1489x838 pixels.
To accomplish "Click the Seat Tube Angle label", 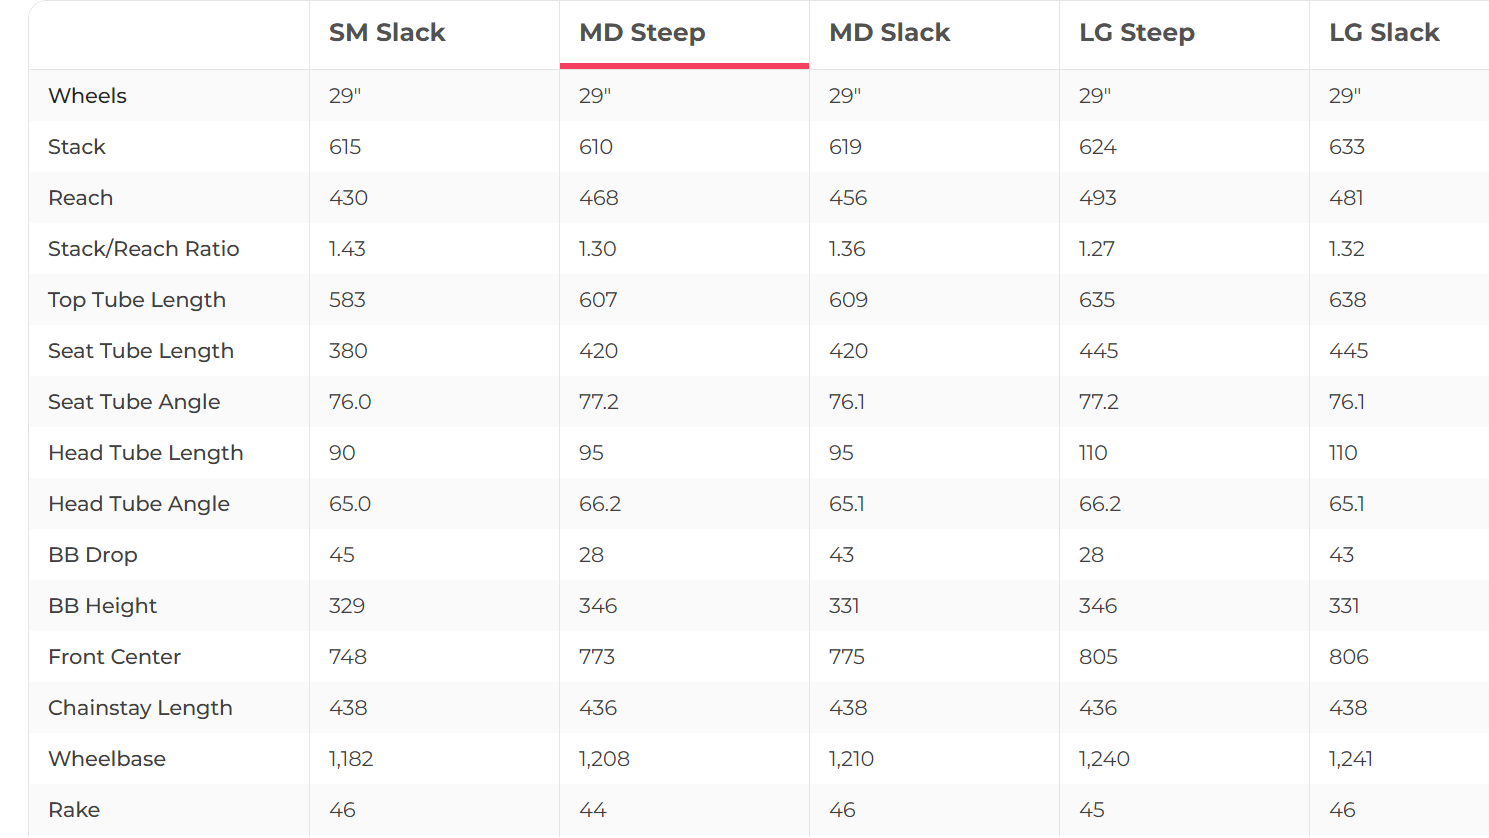I will tap(134, 402).
